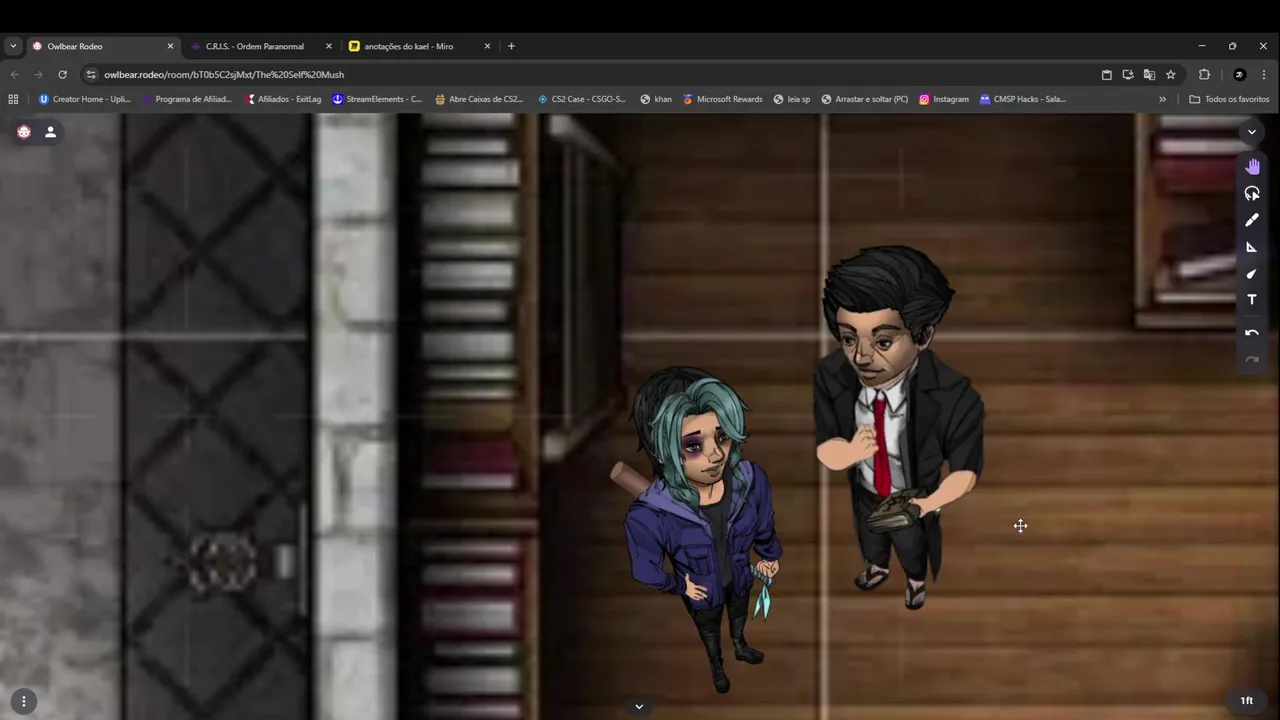Open Creator Home bookmark
This screenshot has height=720, width=1280.
[85, 99]
